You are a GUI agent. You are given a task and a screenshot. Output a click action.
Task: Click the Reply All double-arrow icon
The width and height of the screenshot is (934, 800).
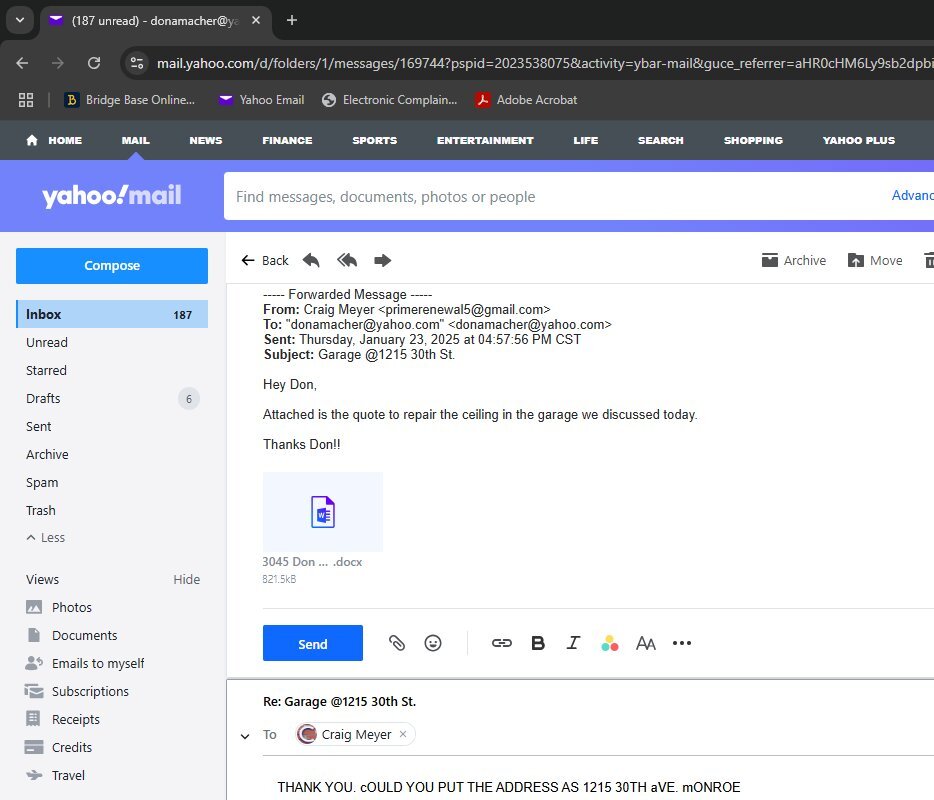(x=347, y=260)
